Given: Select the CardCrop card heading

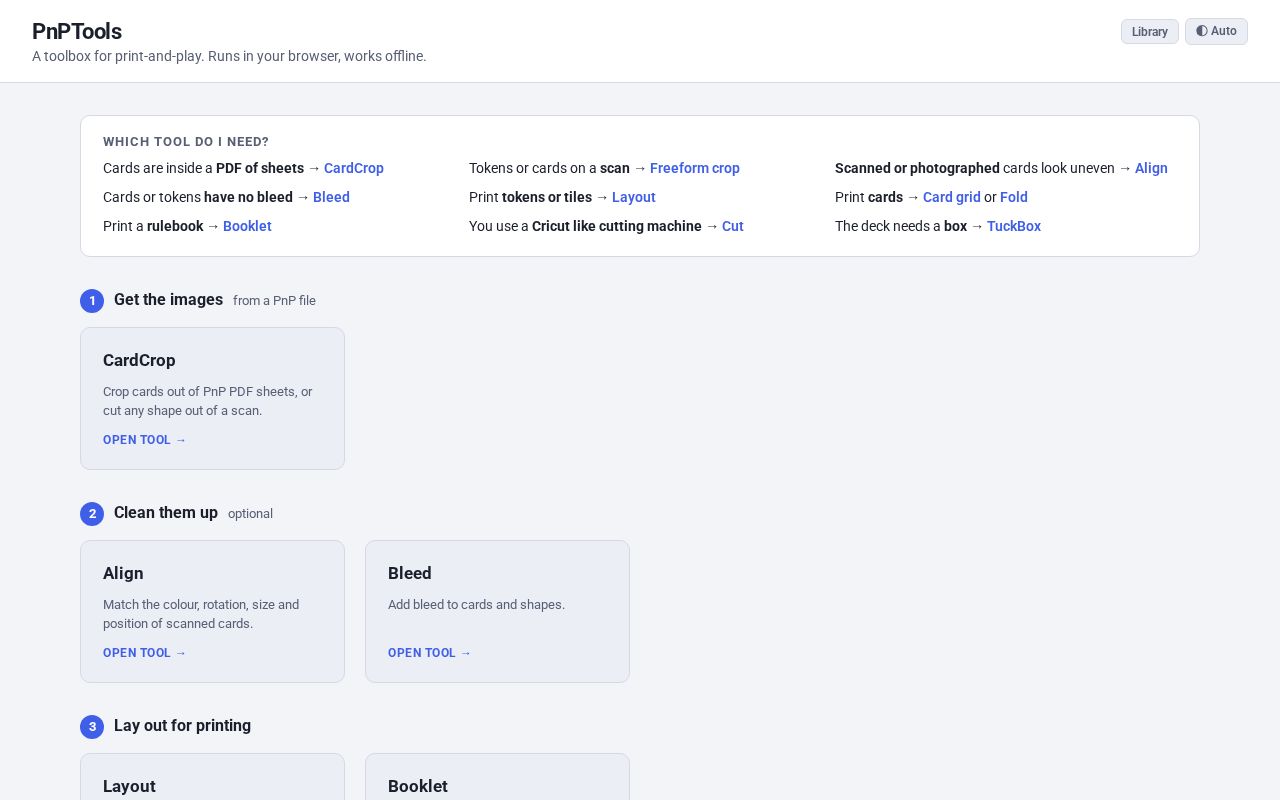Looking at the screenshot, I should click(139, 360).
